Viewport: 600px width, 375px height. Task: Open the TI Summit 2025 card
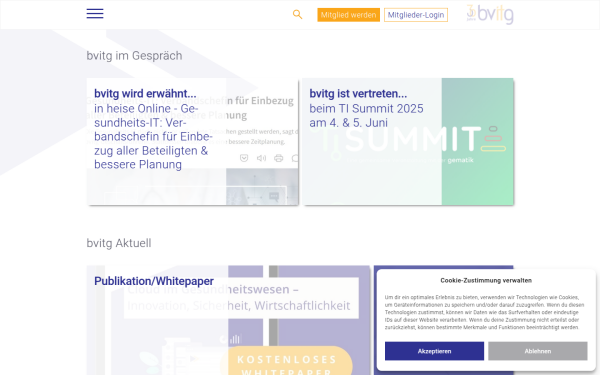tap(408, 142)
